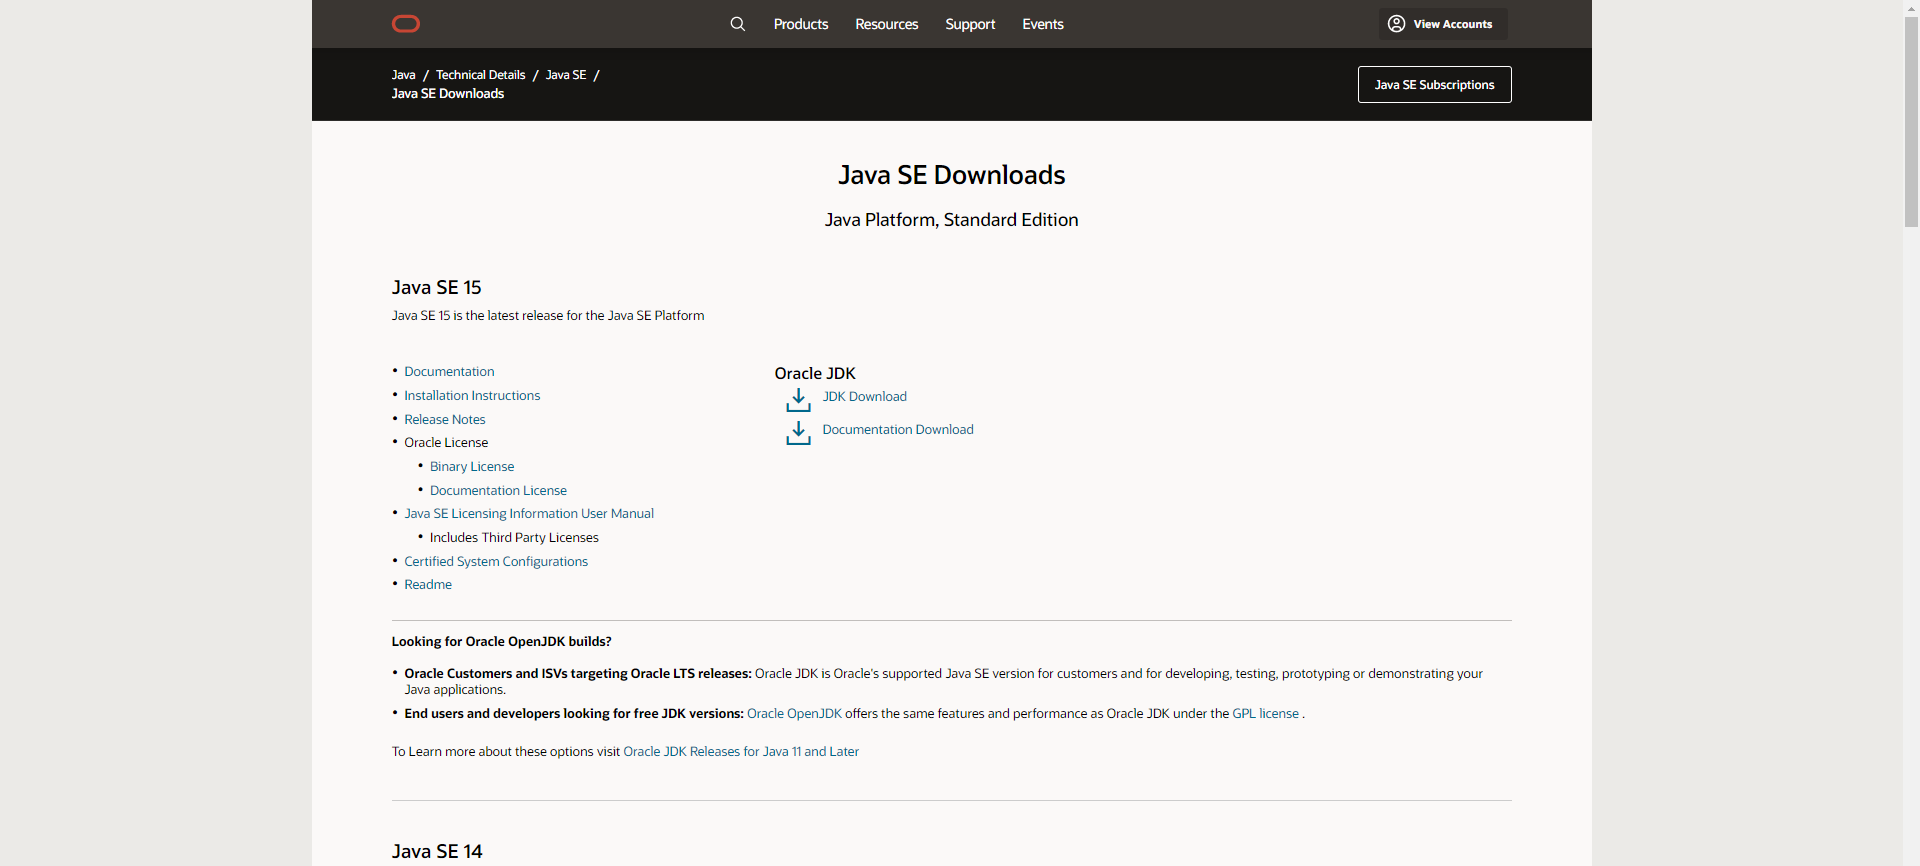Click the Documentation Download link text

tap(898, 430)
